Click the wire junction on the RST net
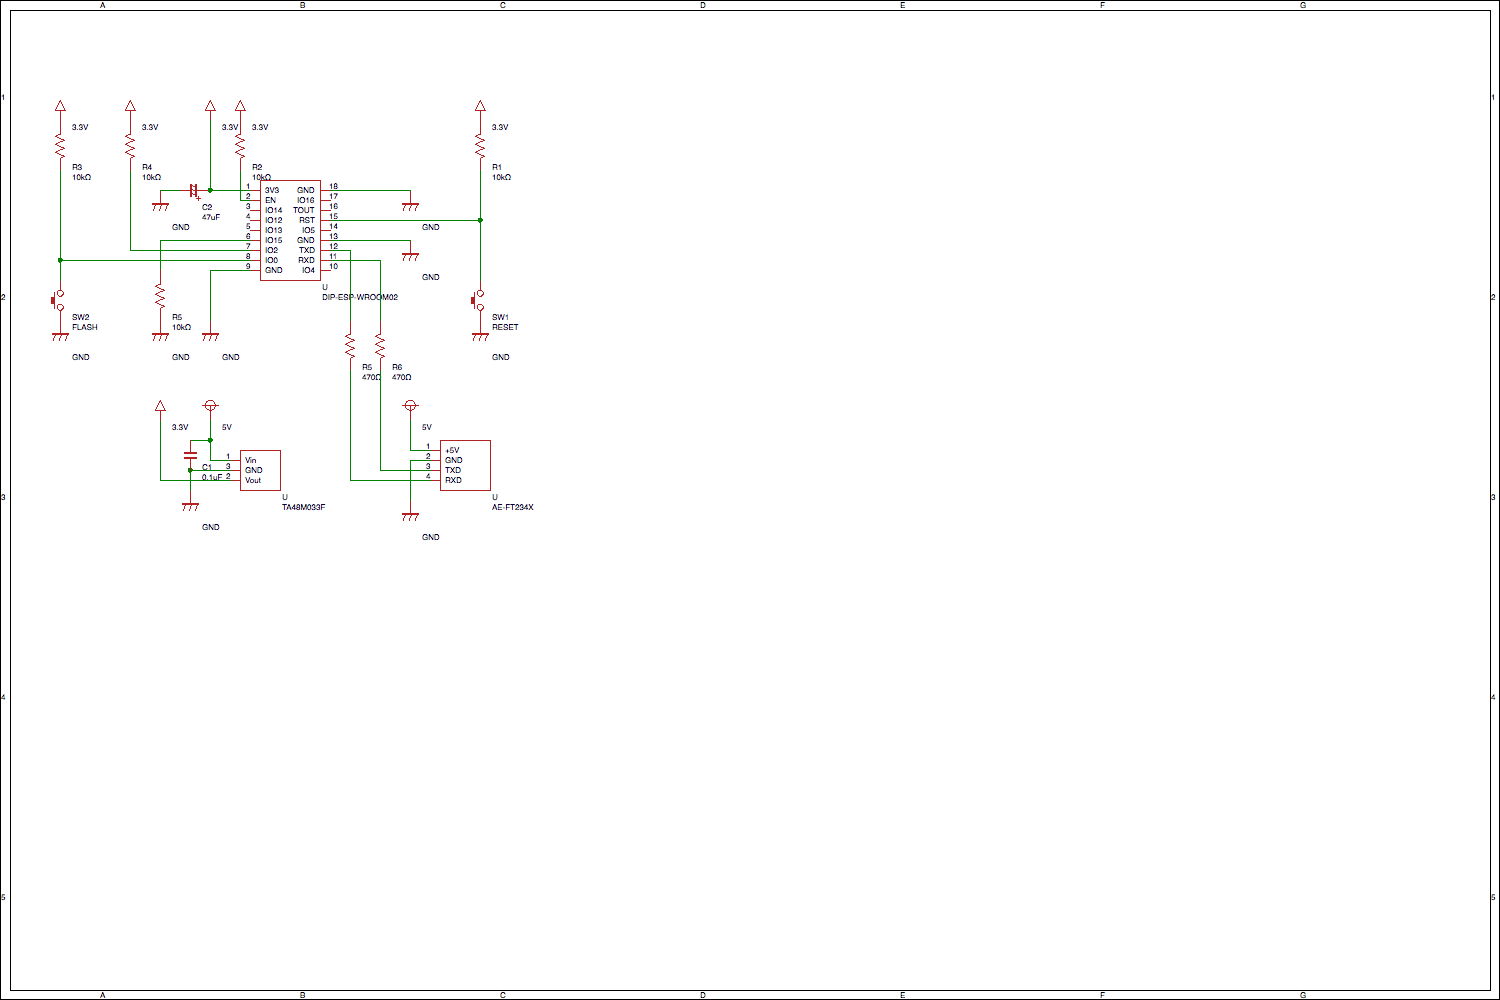Image resolution: width=1500 pixels, height=1000 pixels. (480, 220)
